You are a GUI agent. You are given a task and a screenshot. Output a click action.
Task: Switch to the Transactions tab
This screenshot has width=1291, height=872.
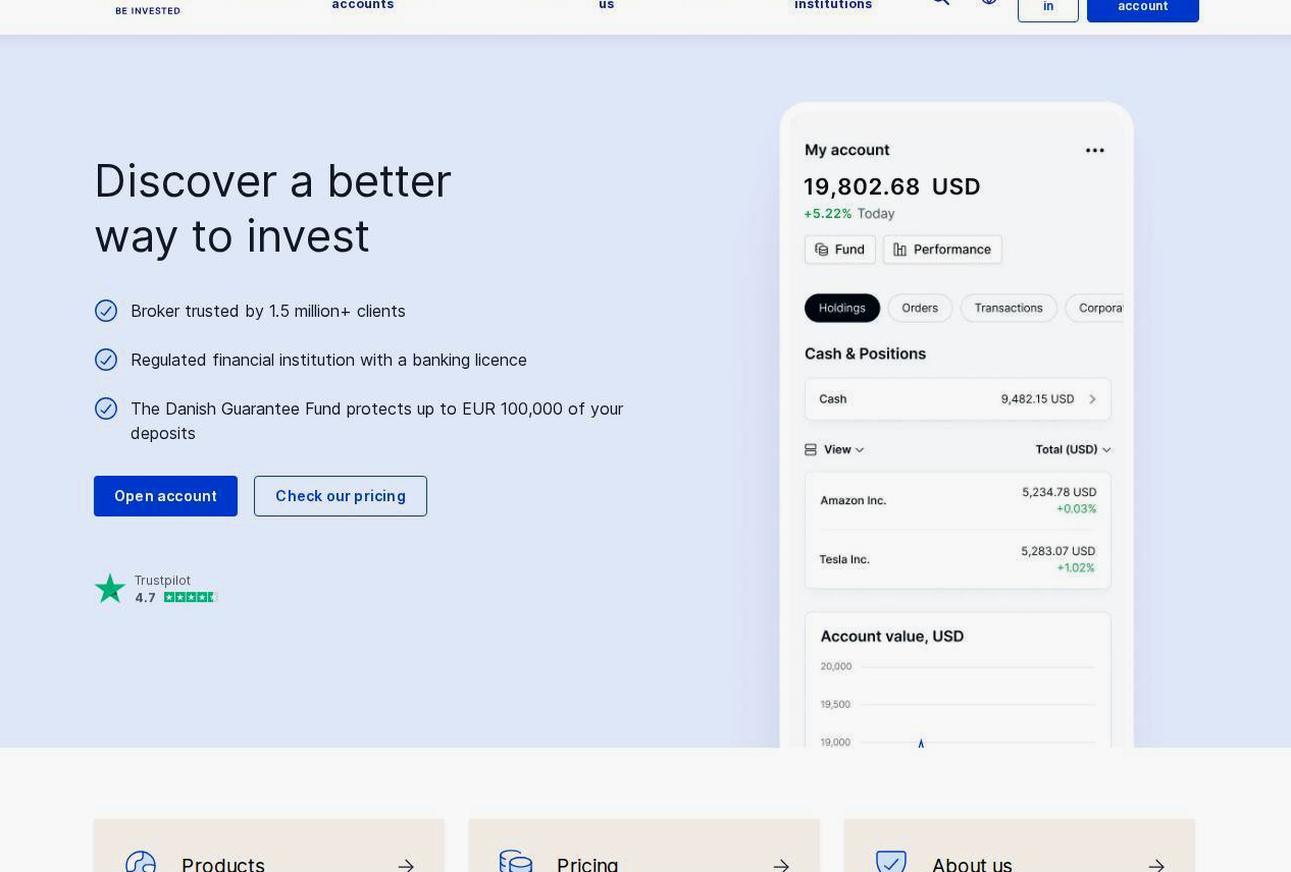[1008, 308]
